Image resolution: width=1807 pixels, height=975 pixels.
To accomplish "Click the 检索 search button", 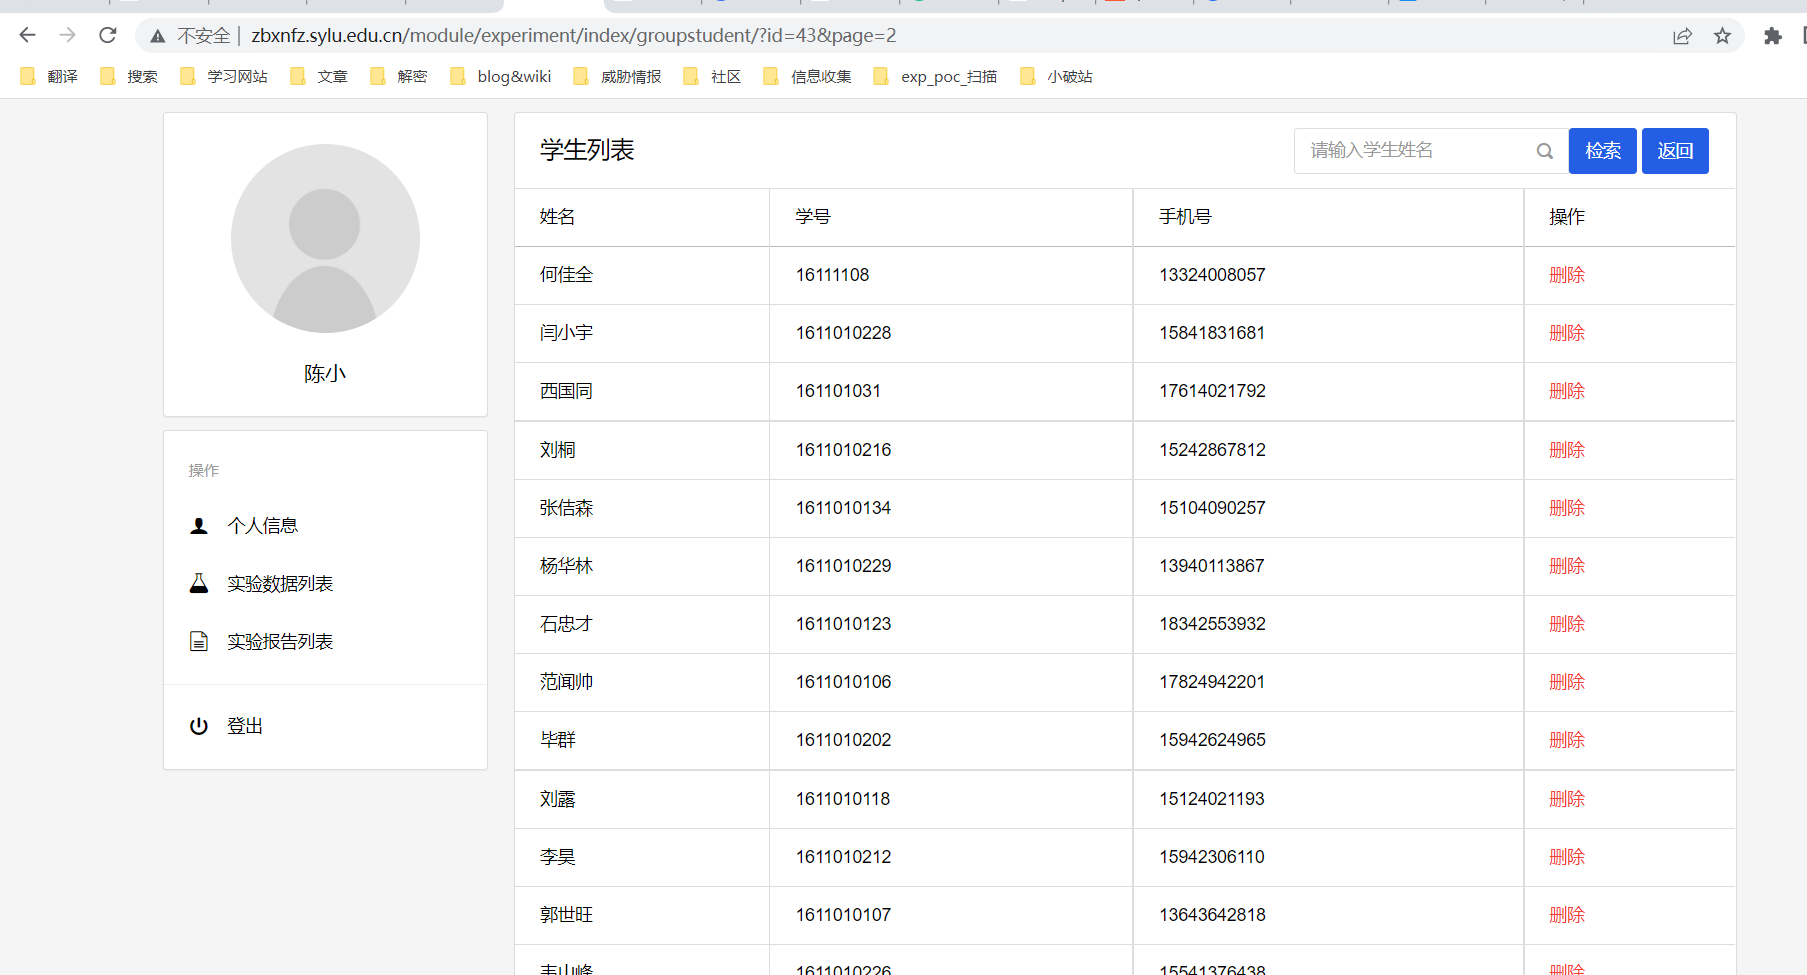I will coord(1603,151).
